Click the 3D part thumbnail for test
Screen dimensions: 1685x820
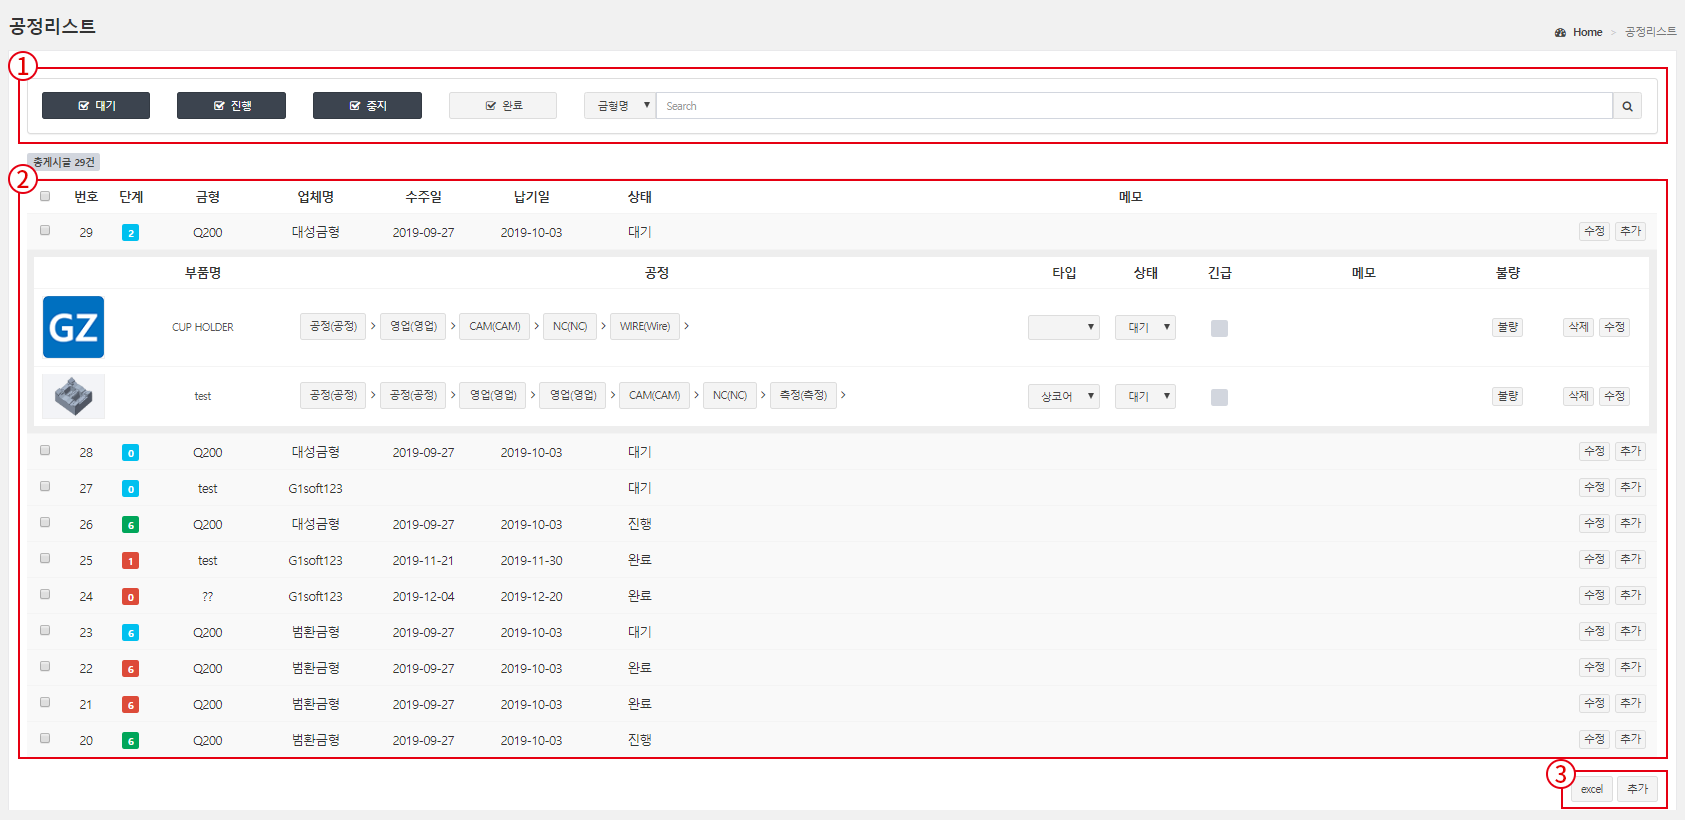click(x=73, y=396)
